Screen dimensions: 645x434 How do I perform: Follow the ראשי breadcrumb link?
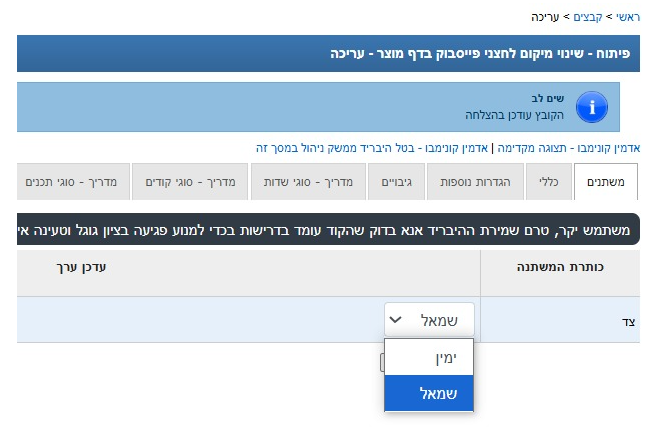628,17
